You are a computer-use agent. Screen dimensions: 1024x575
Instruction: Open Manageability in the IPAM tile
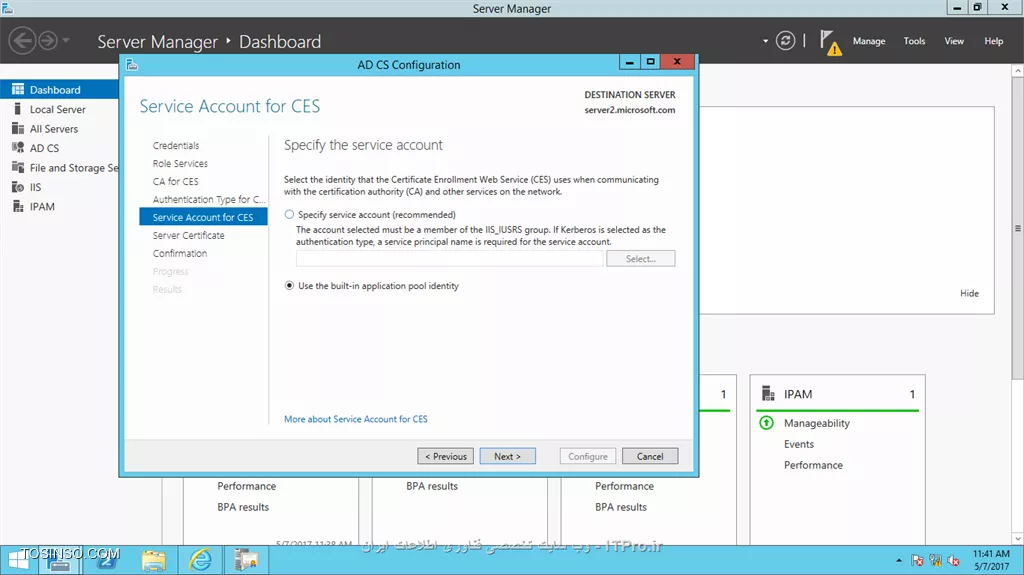816,423
